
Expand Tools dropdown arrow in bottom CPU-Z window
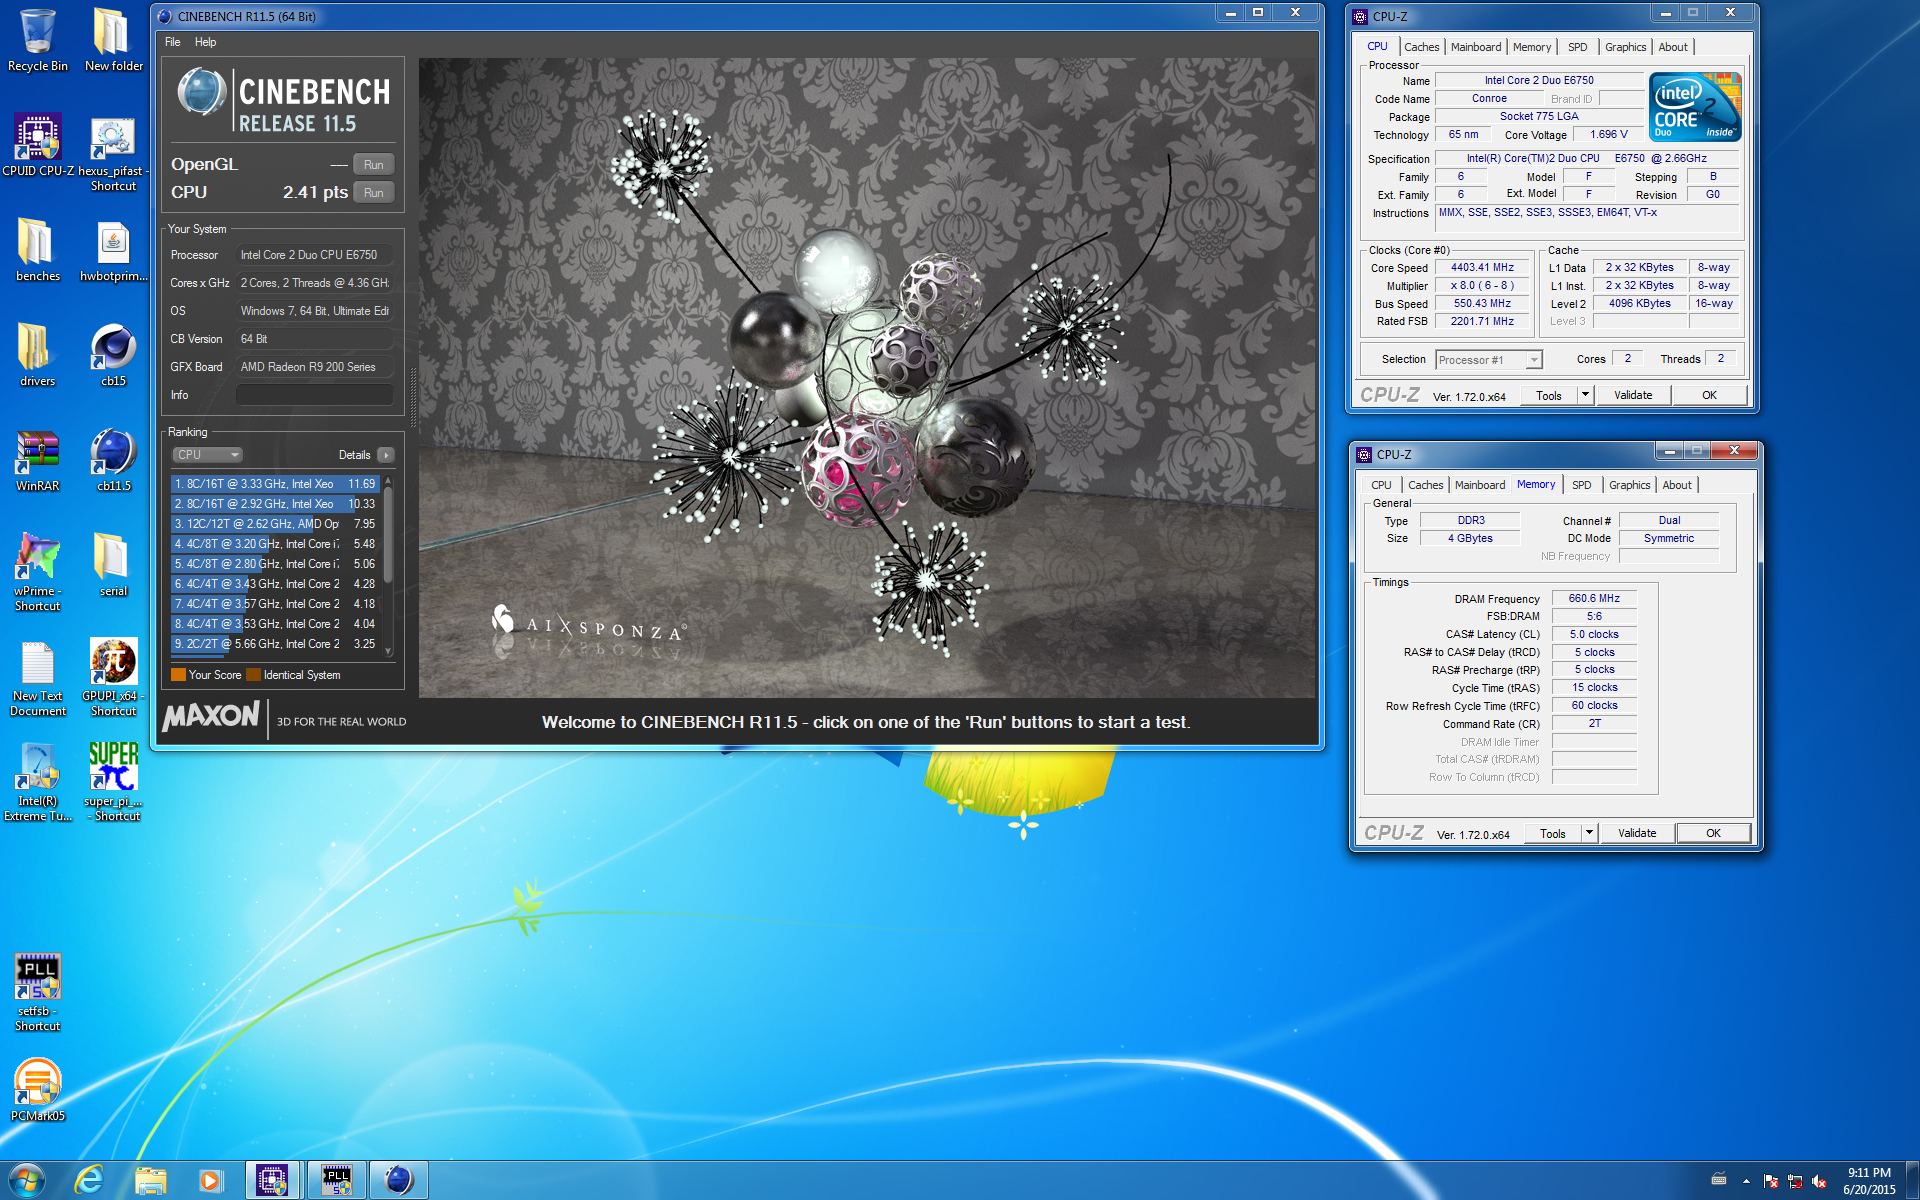tap(1589, 834)
